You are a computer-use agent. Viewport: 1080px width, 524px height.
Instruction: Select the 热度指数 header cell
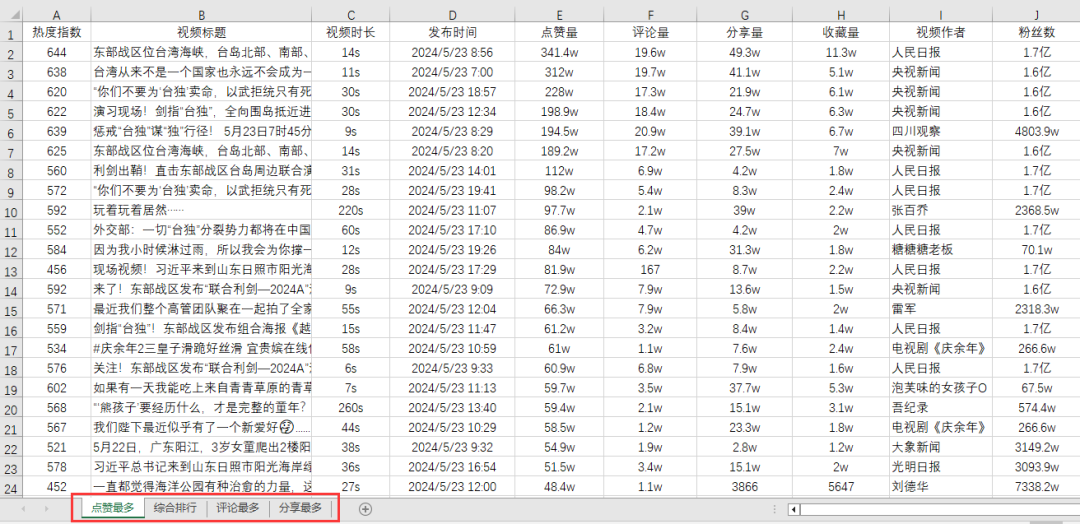pyautogui.click(x=57, y=33)
